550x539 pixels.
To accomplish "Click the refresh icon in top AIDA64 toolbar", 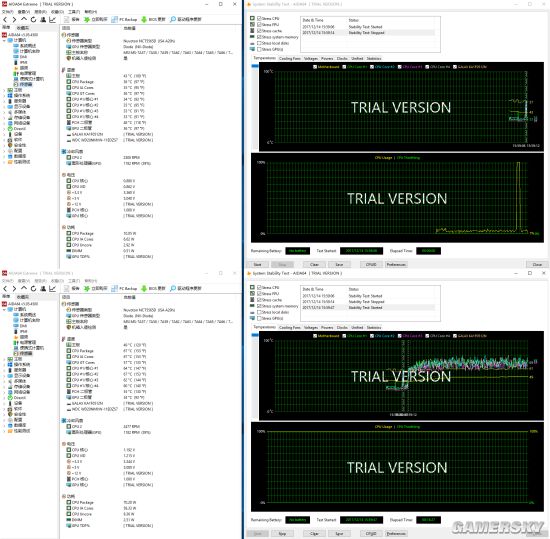I will pos(33,20).
